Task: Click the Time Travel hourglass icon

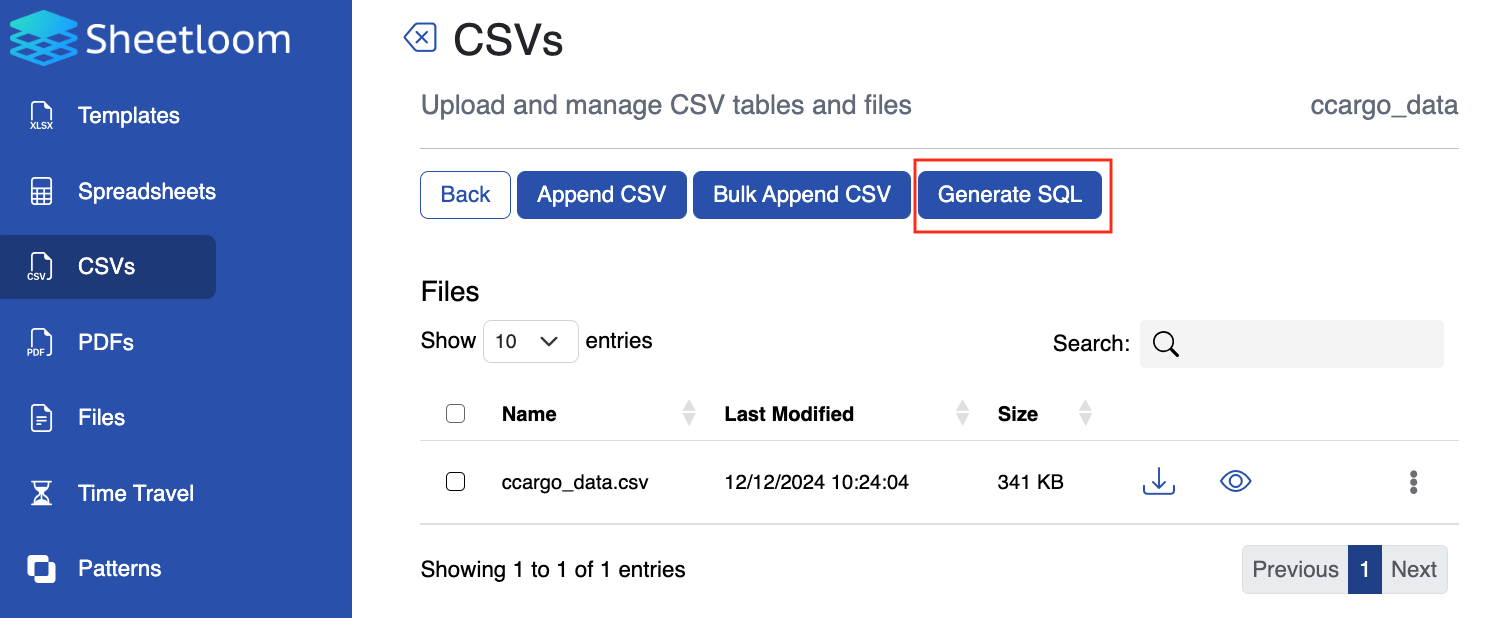Action: tap(41, 493)
